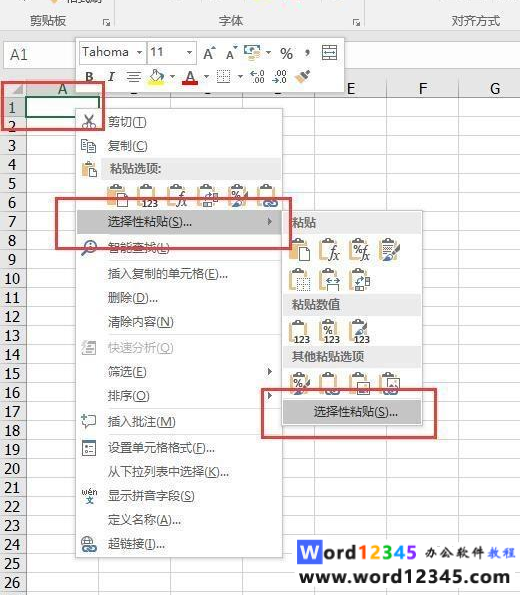This screenshot has height=595, width=520.
Task: Choose 复制(C) from context menu
Action: coord(179,146)
